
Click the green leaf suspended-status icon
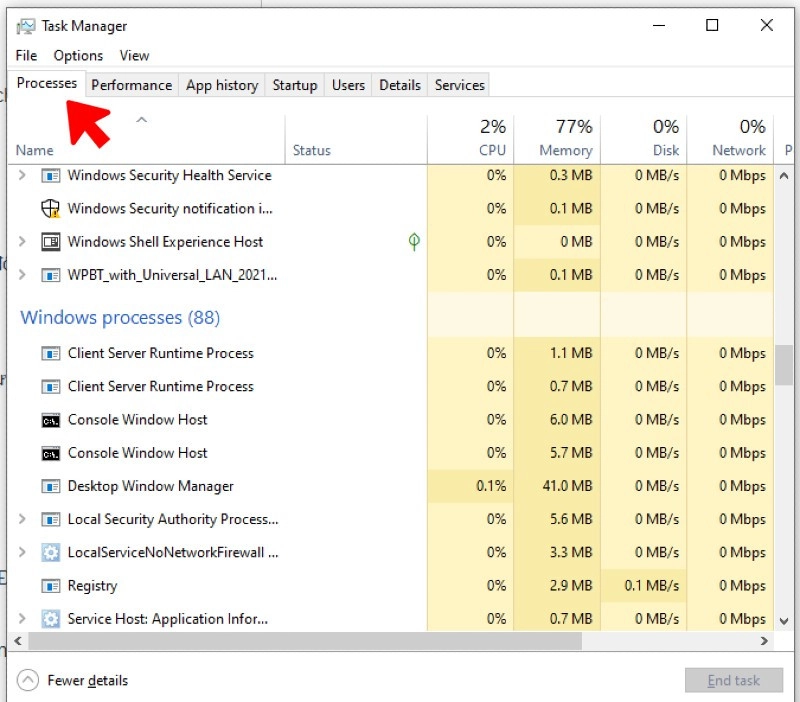pos(414,242)
